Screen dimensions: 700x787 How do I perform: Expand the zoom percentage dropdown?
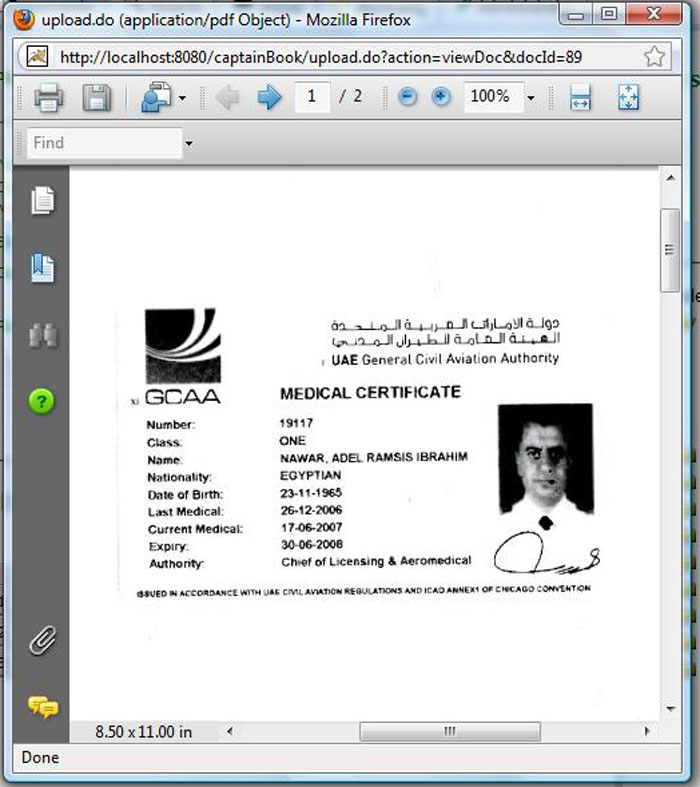[530, 98]
